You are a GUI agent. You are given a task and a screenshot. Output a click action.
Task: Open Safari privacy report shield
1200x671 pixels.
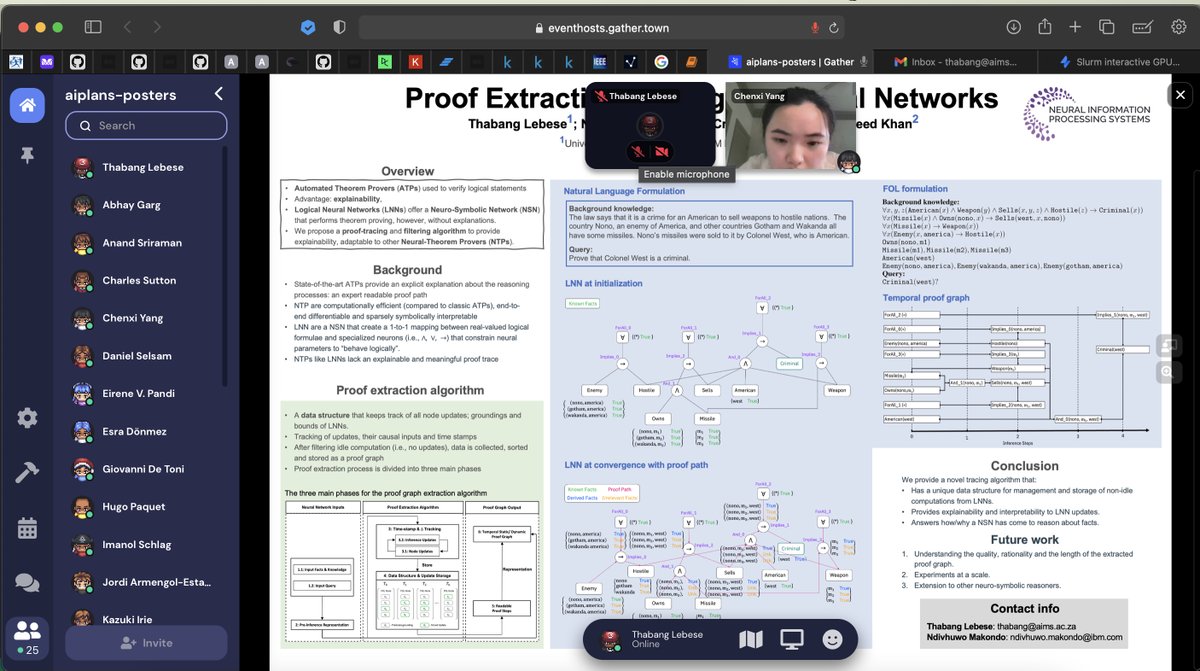tap(339, 28)
